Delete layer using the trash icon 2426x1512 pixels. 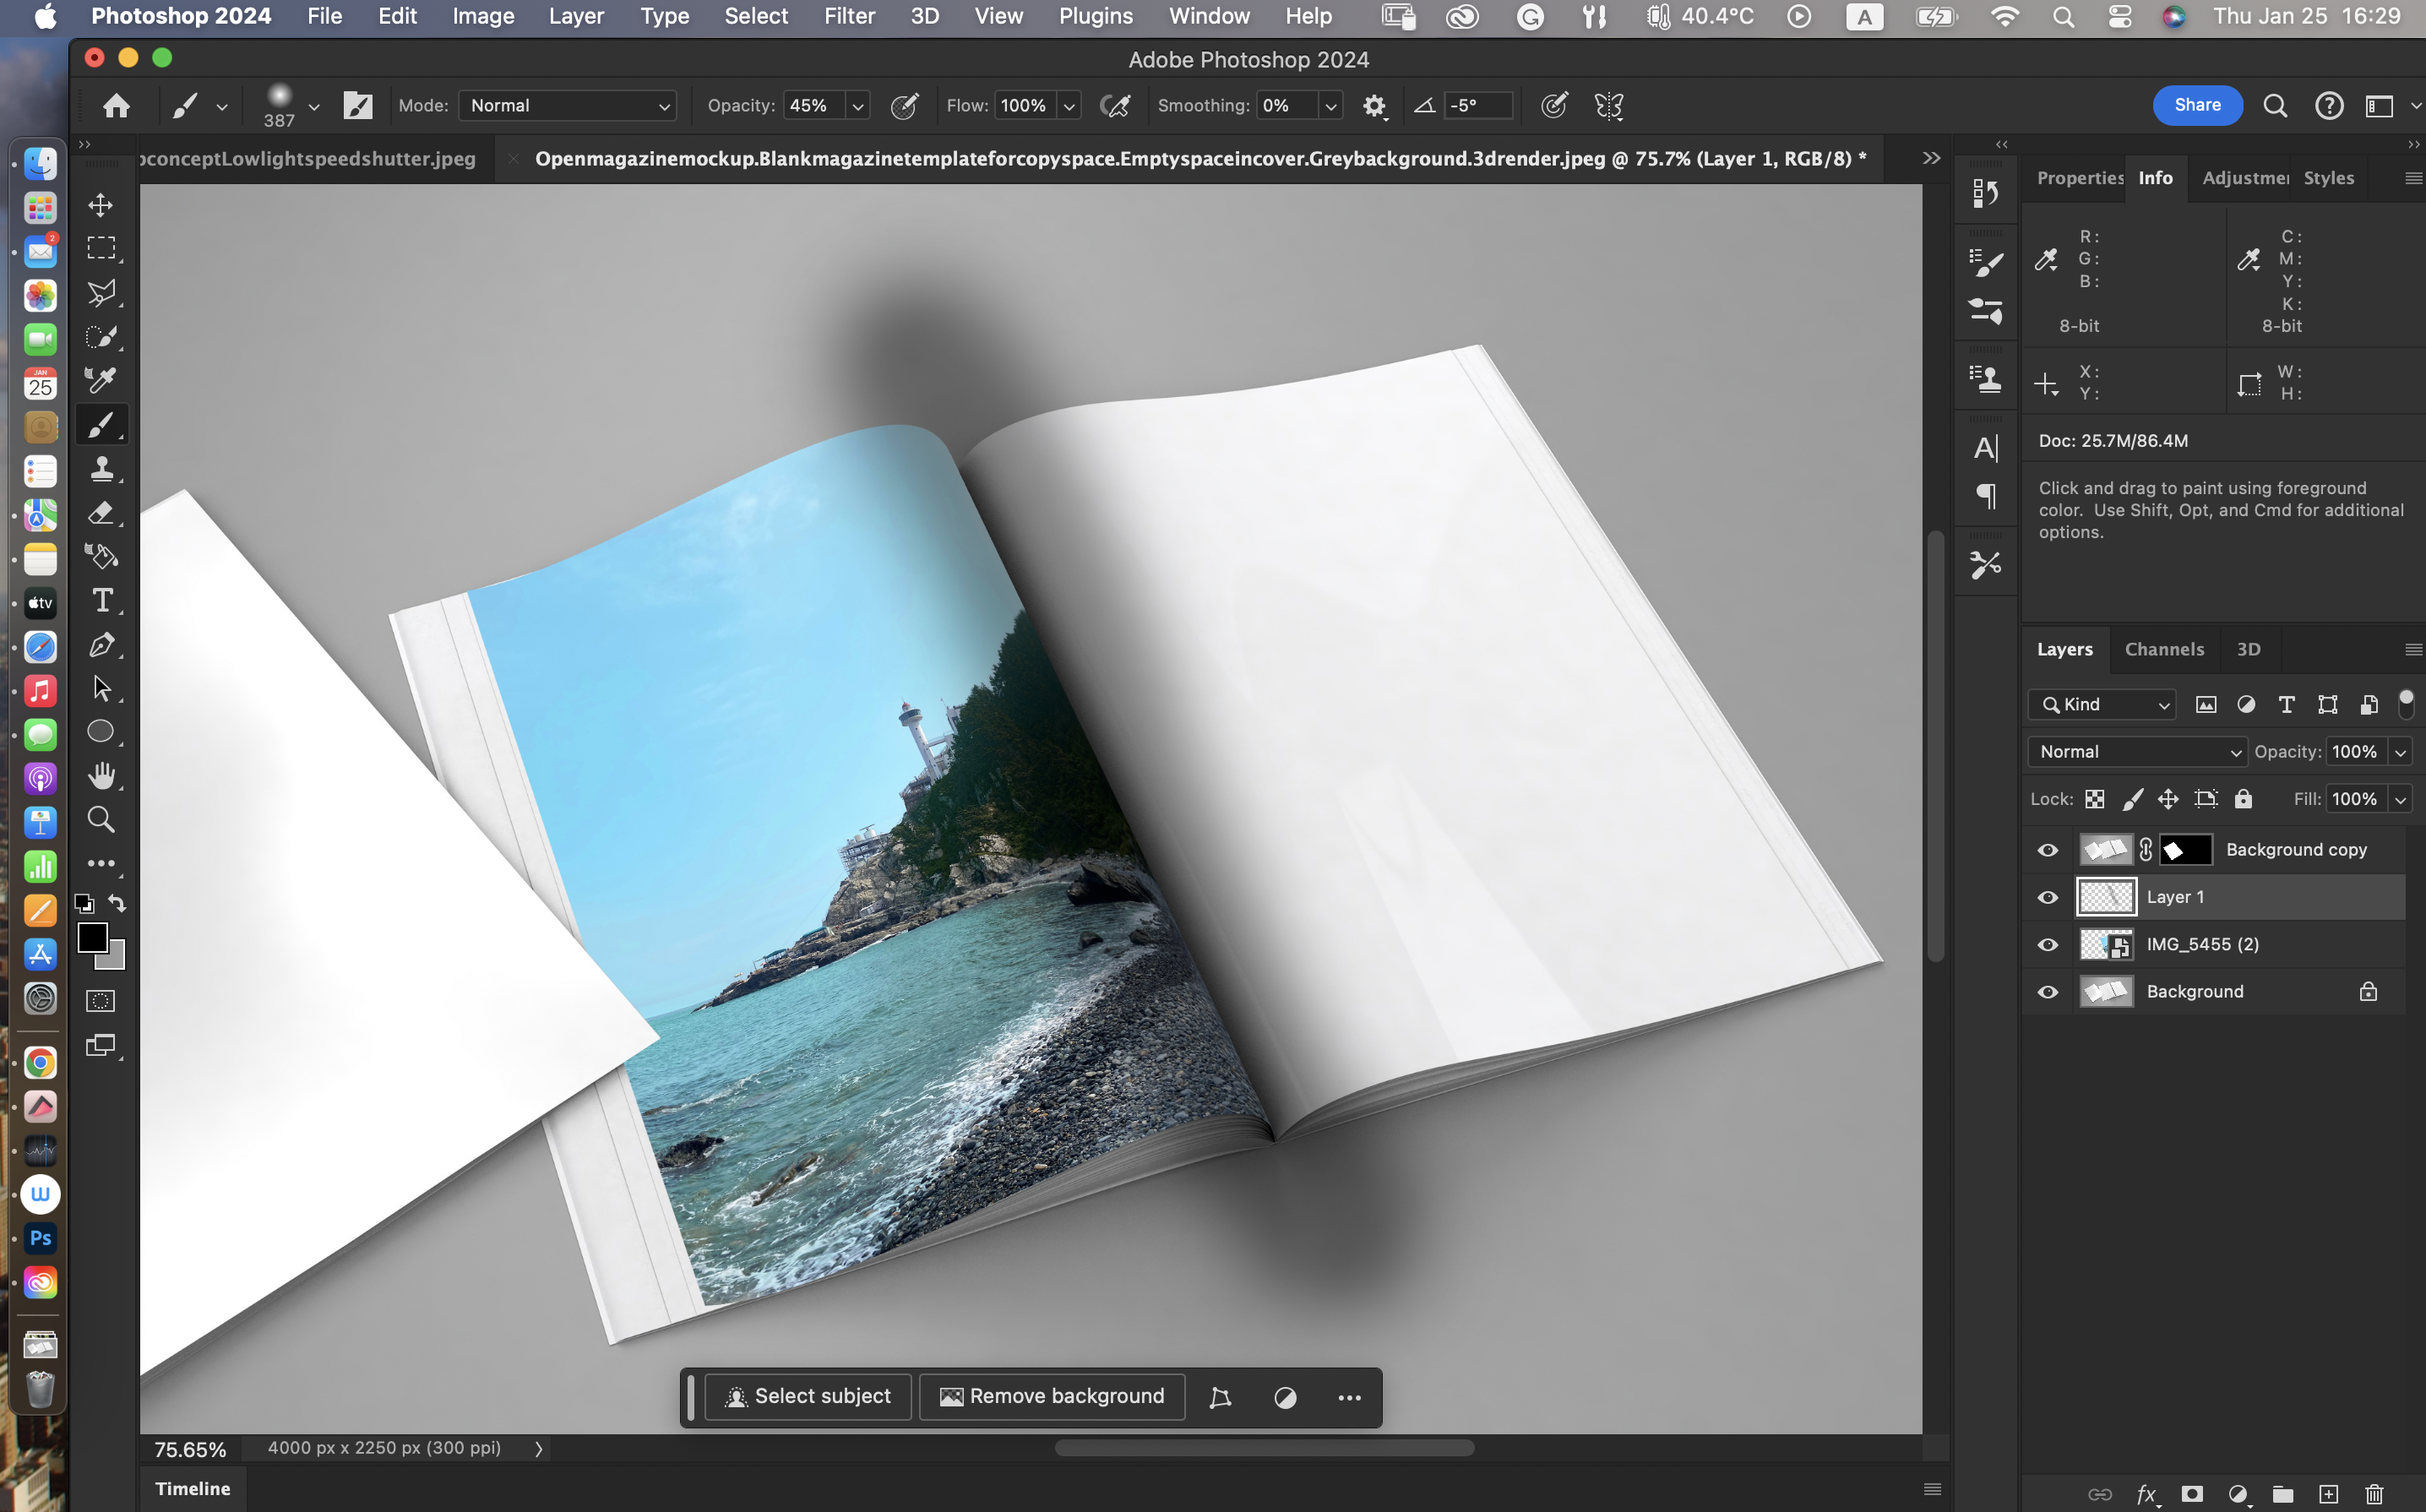2374,1494
